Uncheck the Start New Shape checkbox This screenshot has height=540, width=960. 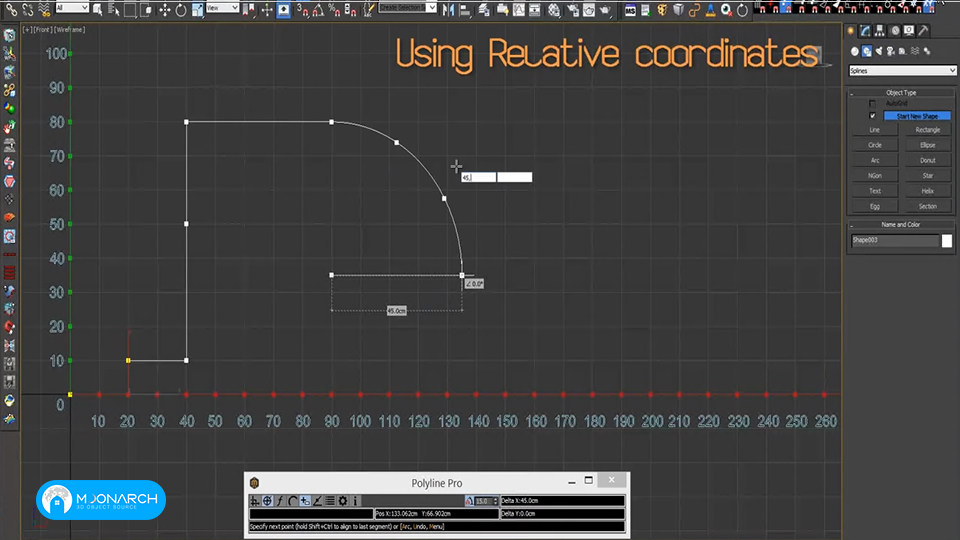(872, 116)
